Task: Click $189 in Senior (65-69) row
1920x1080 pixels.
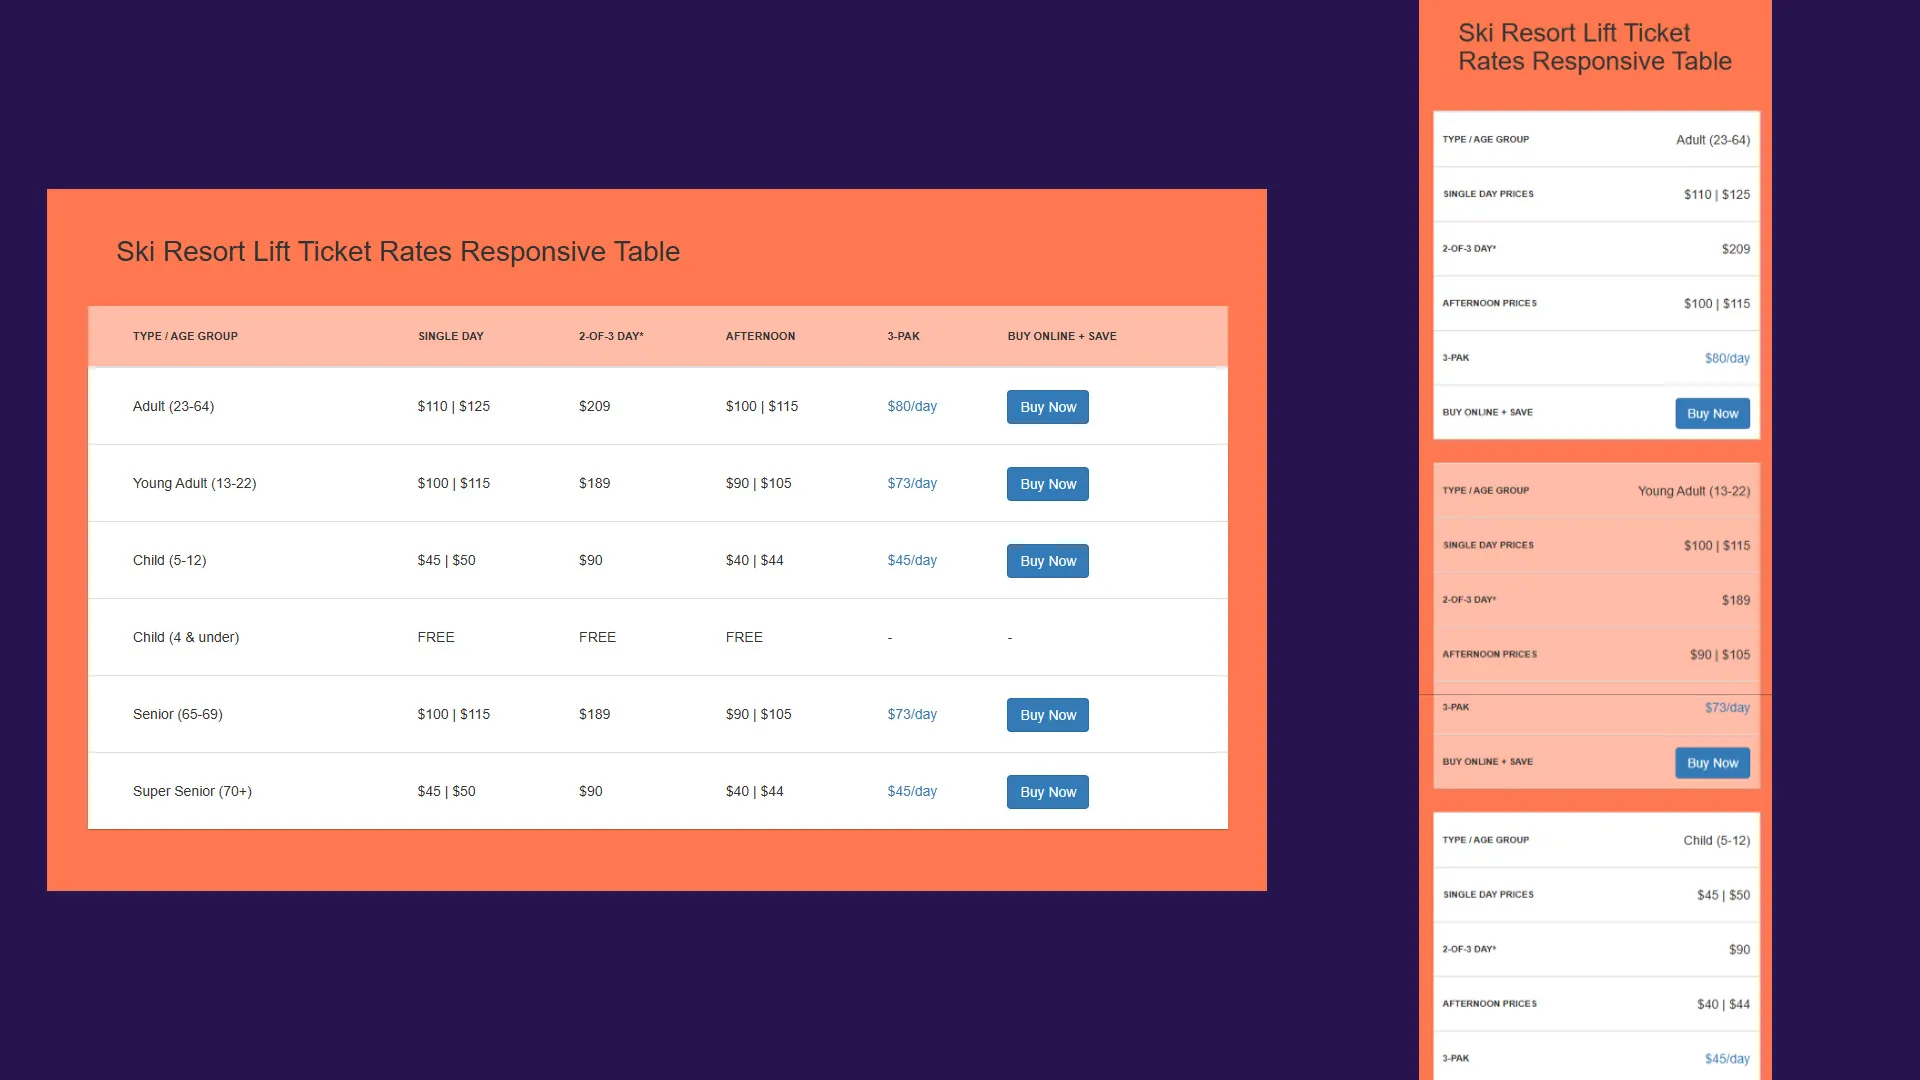Action: (x=594, y=714)
